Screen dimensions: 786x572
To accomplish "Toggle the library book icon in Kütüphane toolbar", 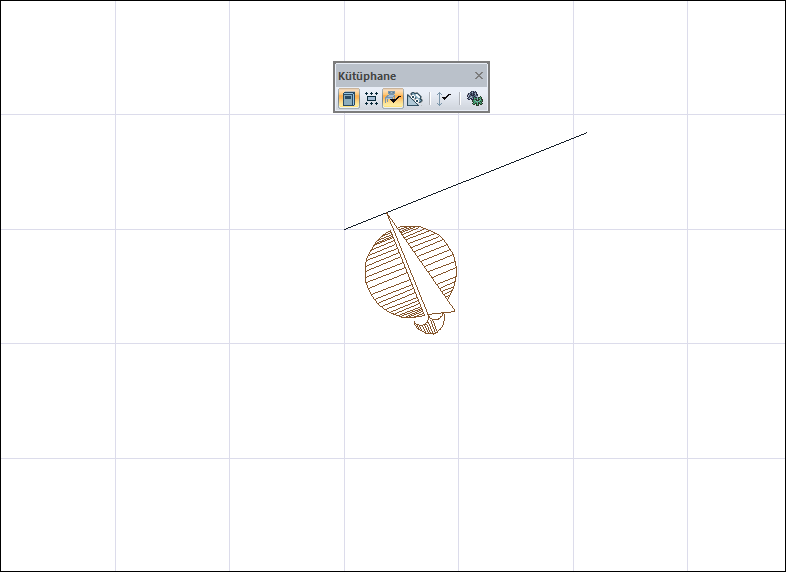I will click(348, 98).
